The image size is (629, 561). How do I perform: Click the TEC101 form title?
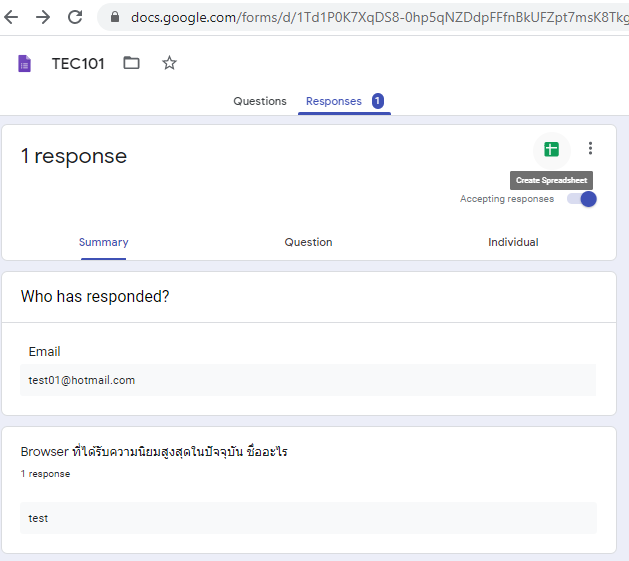click(x=78, y=64)
